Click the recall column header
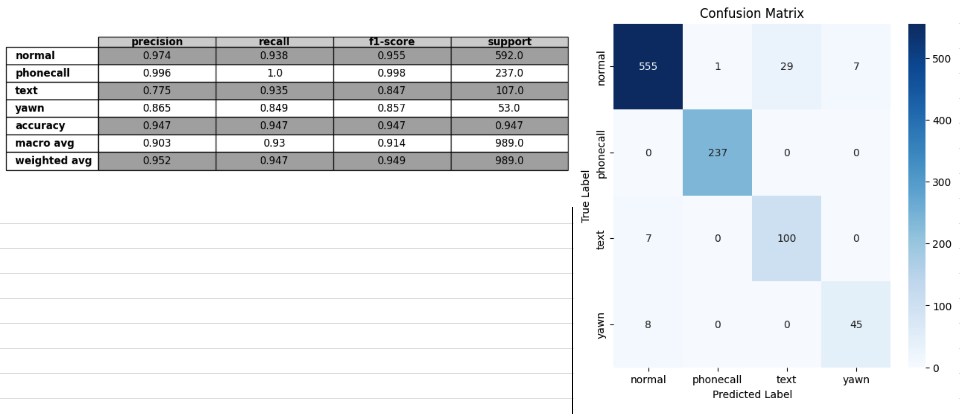The height and width of the screenshot is (414, 960). pos(274,42)
